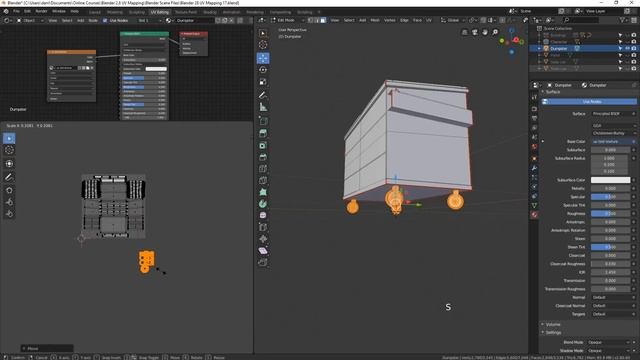640x360 pixels.
Task: Adjust the Roughness slider
Action: tap(611, 213)
